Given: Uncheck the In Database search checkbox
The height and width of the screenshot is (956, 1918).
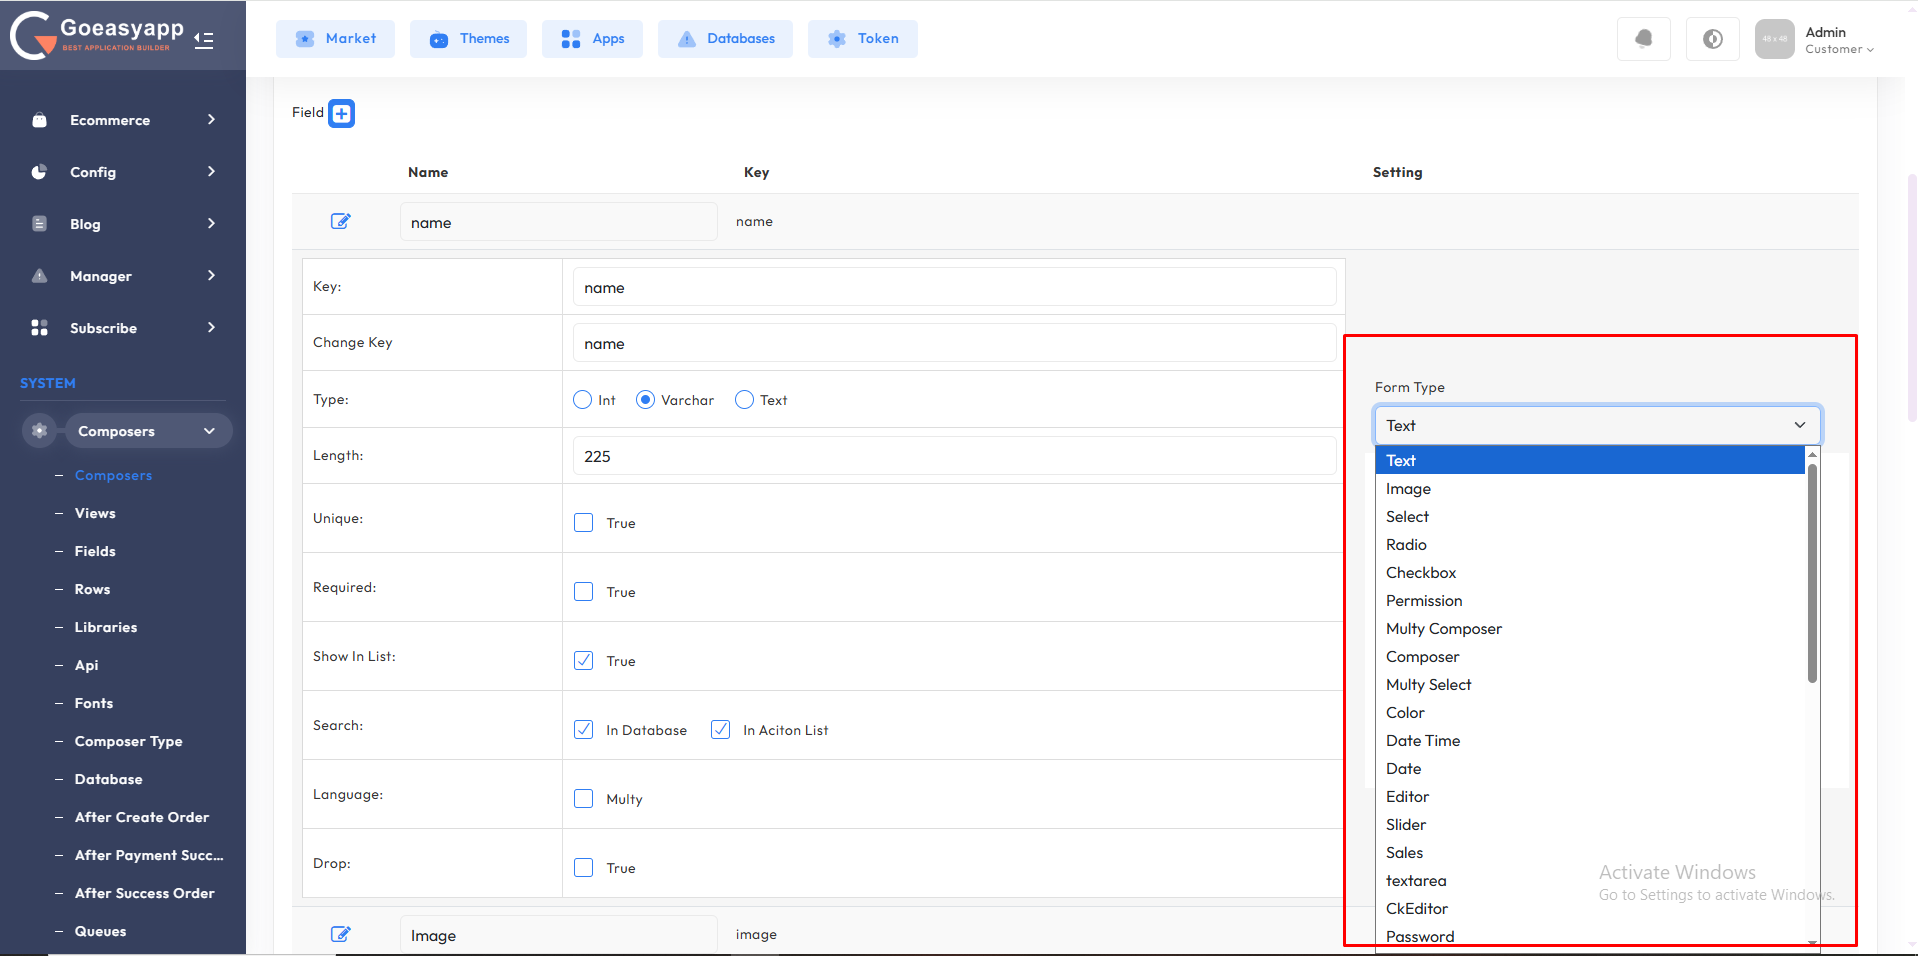Looking at the screenshot, I should (584, 730).
